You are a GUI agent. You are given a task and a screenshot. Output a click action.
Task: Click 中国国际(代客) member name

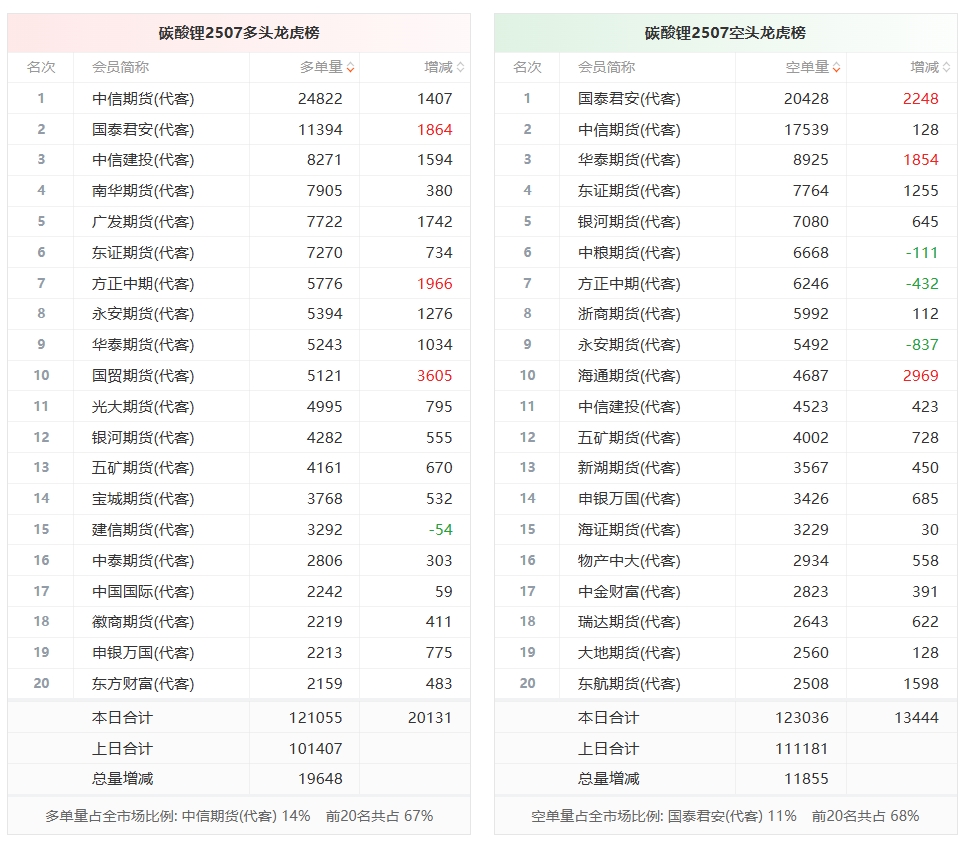[143, 591]
